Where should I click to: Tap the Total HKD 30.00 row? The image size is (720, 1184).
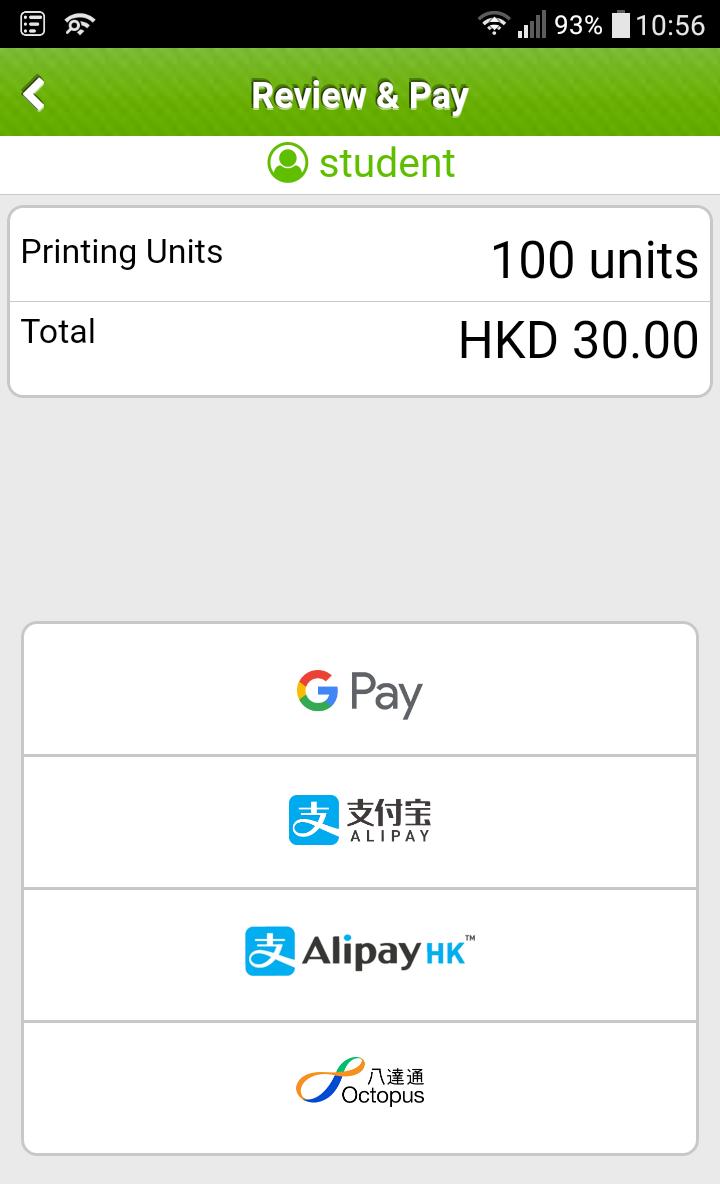[x=360, y=347]
